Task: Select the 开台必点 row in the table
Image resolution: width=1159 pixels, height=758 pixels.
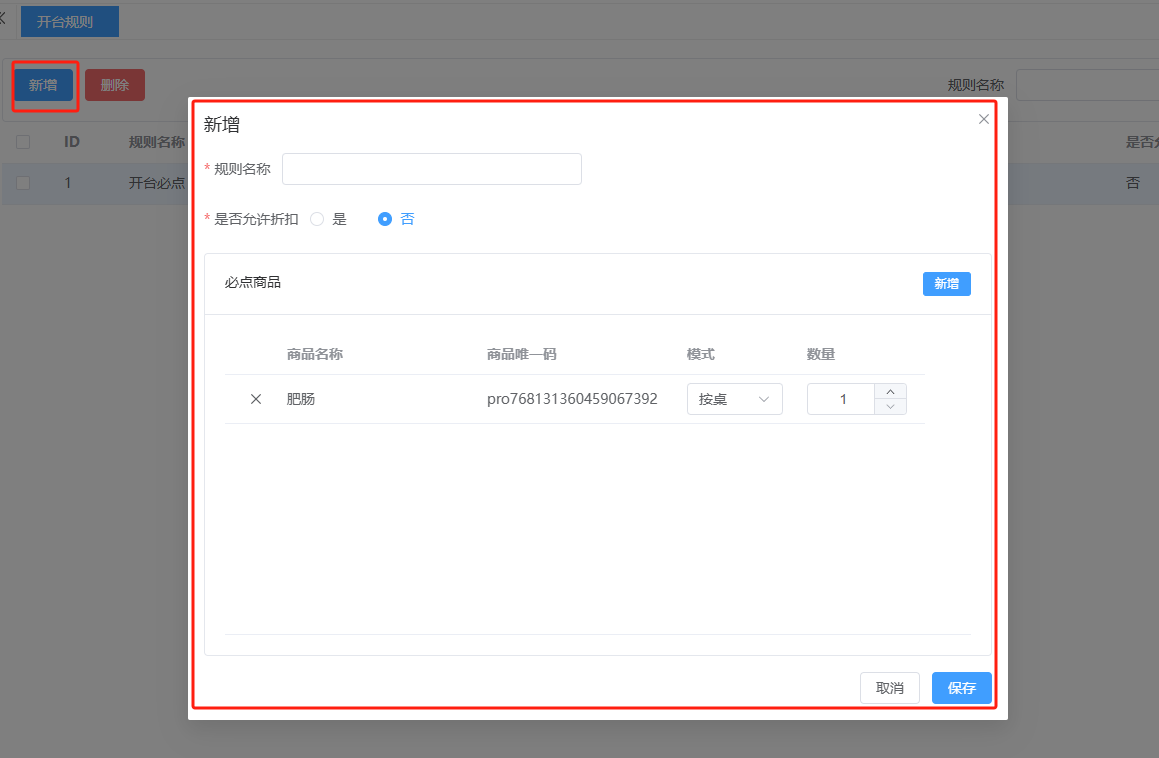Action: tap(157, 183)
